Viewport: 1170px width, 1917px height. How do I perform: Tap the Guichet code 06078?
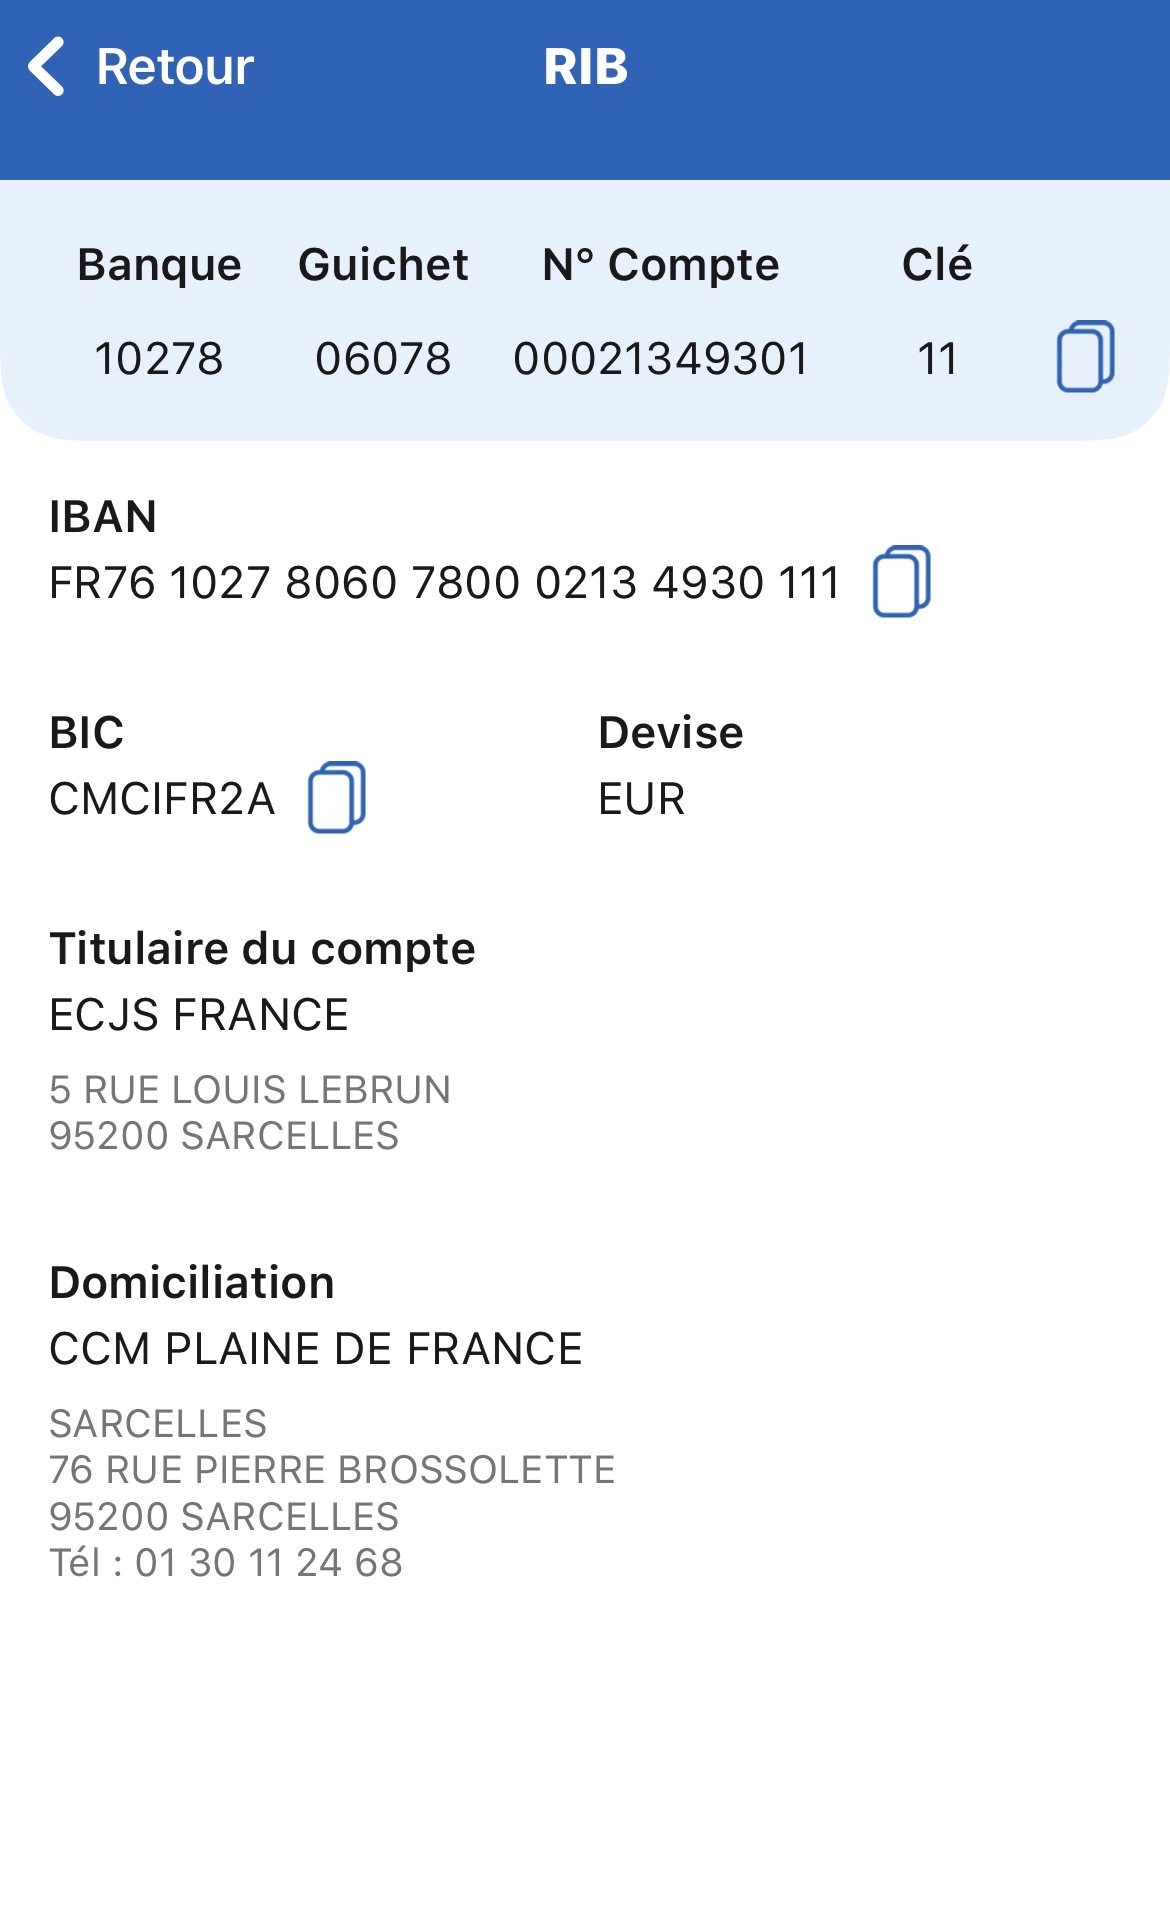tap(383, 358)
